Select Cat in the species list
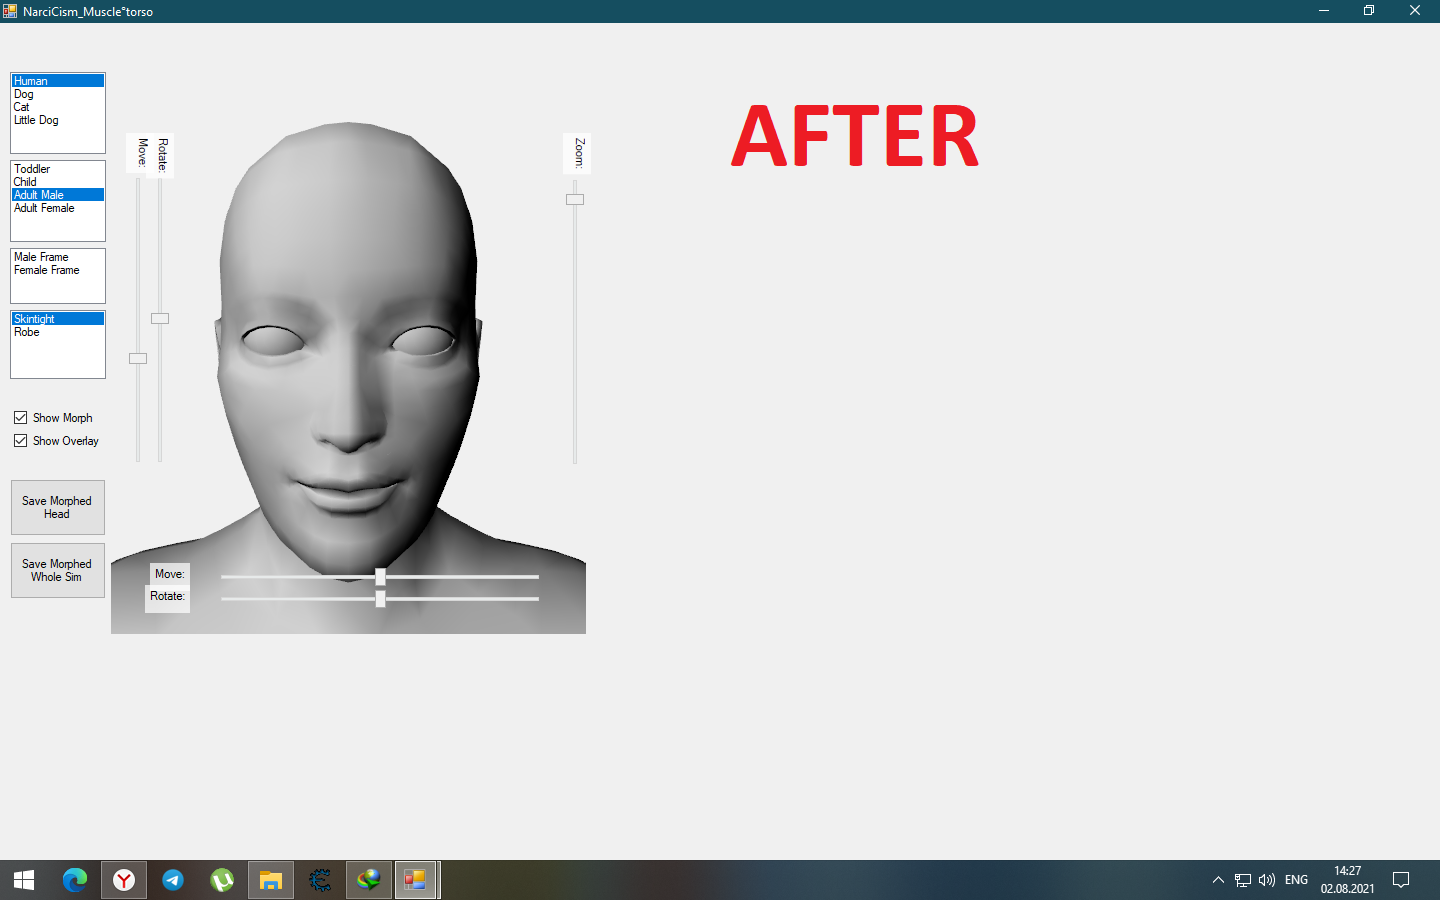 point(58,107)
